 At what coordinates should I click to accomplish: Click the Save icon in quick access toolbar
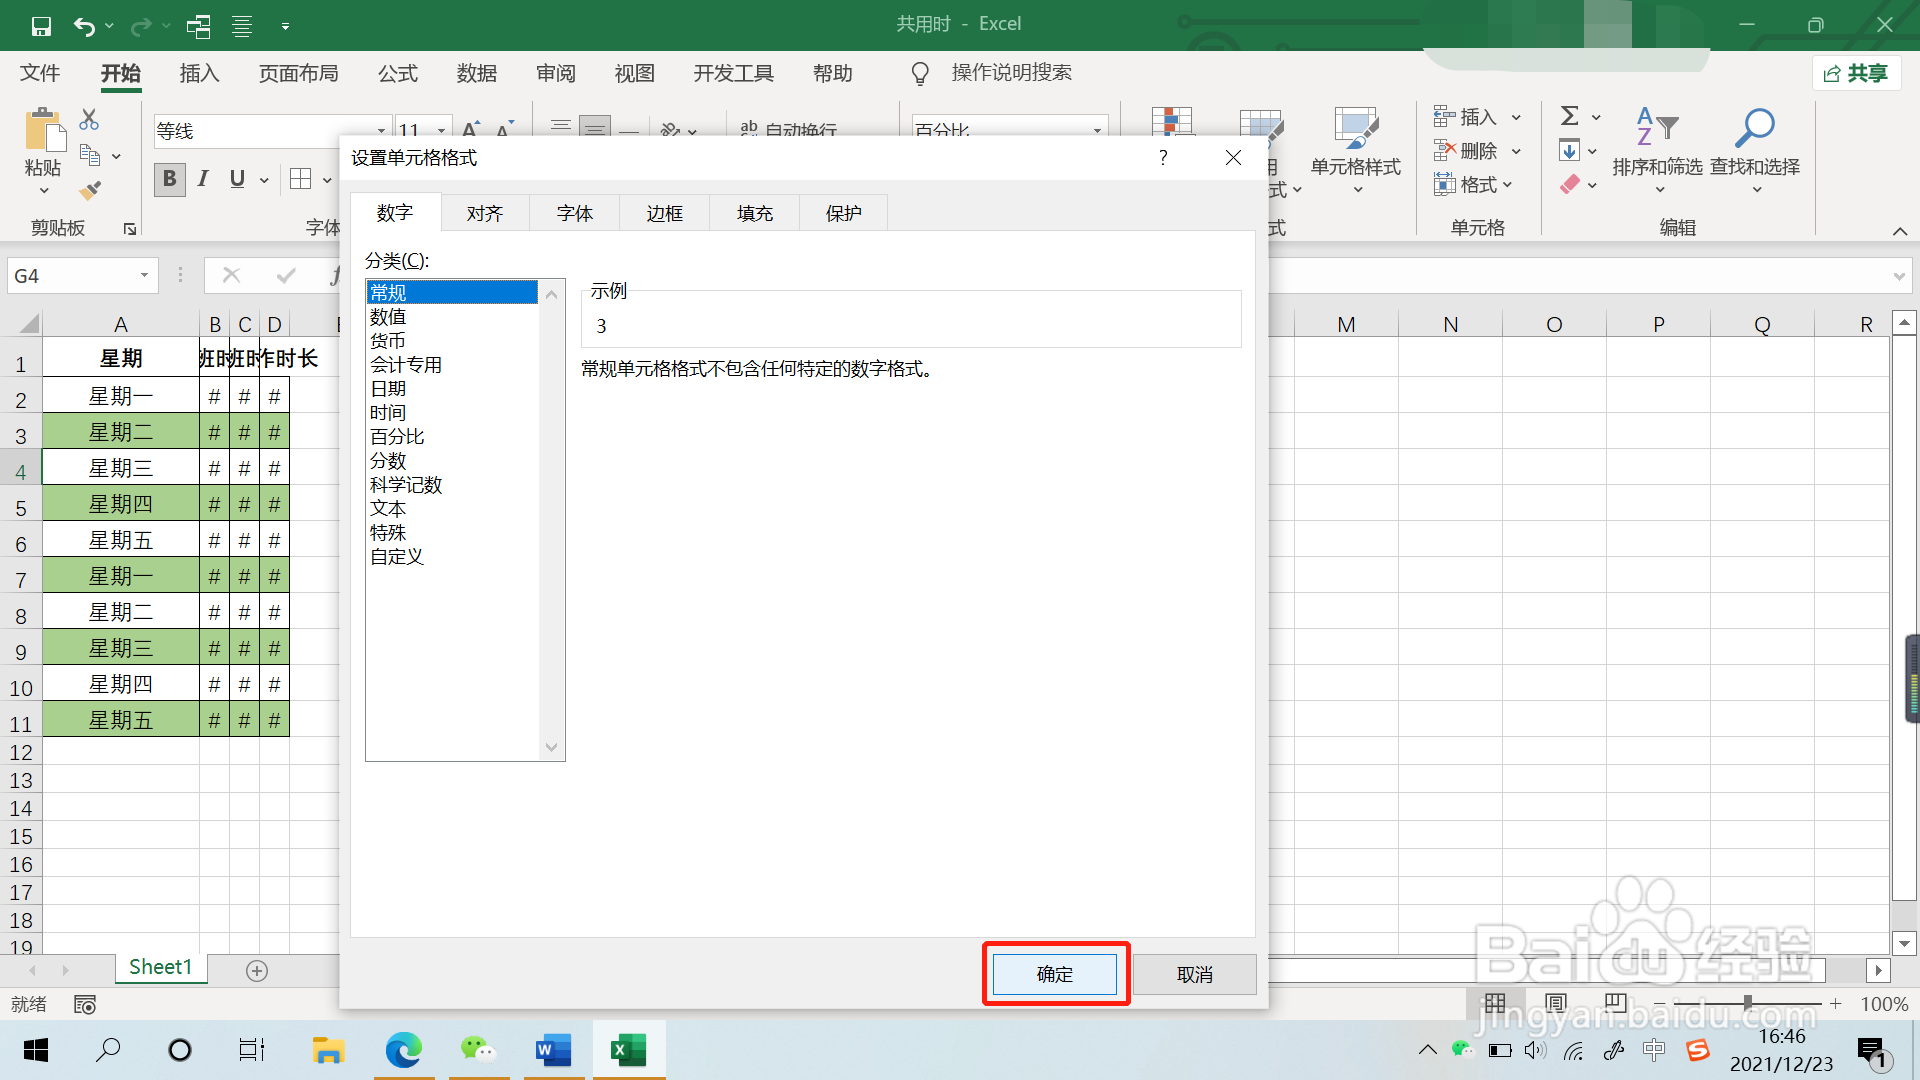(x=41, y=26)
